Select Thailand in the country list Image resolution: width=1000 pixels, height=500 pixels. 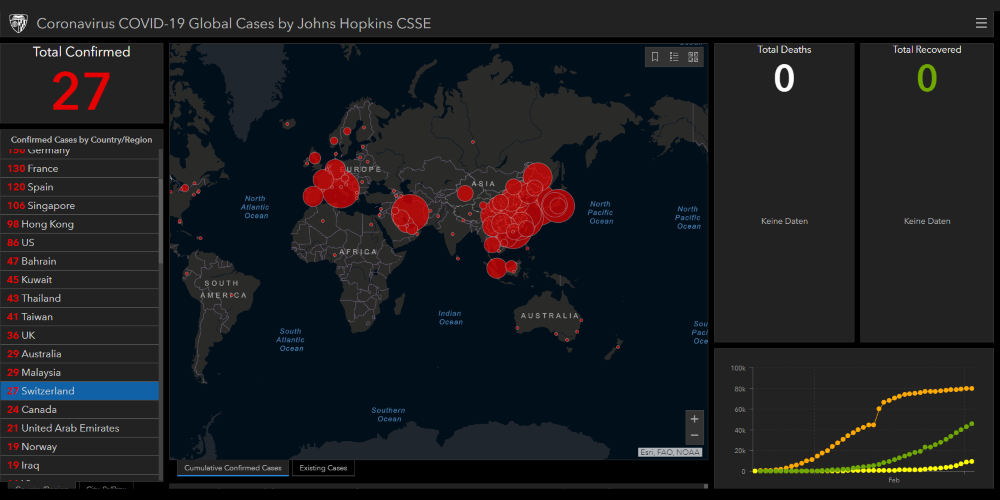pyautogui.click(x=80, y=298)
